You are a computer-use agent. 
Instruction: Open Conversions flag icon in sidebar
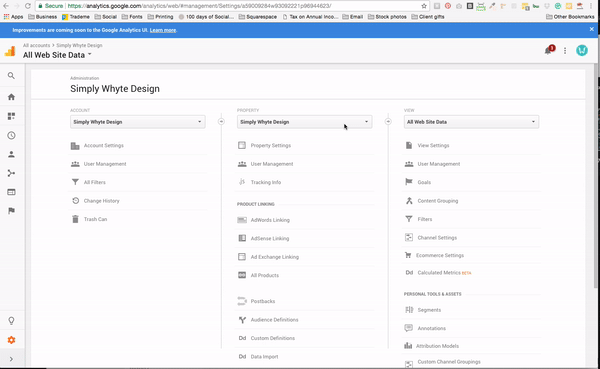pyautogui.click(x=11, y=211)
